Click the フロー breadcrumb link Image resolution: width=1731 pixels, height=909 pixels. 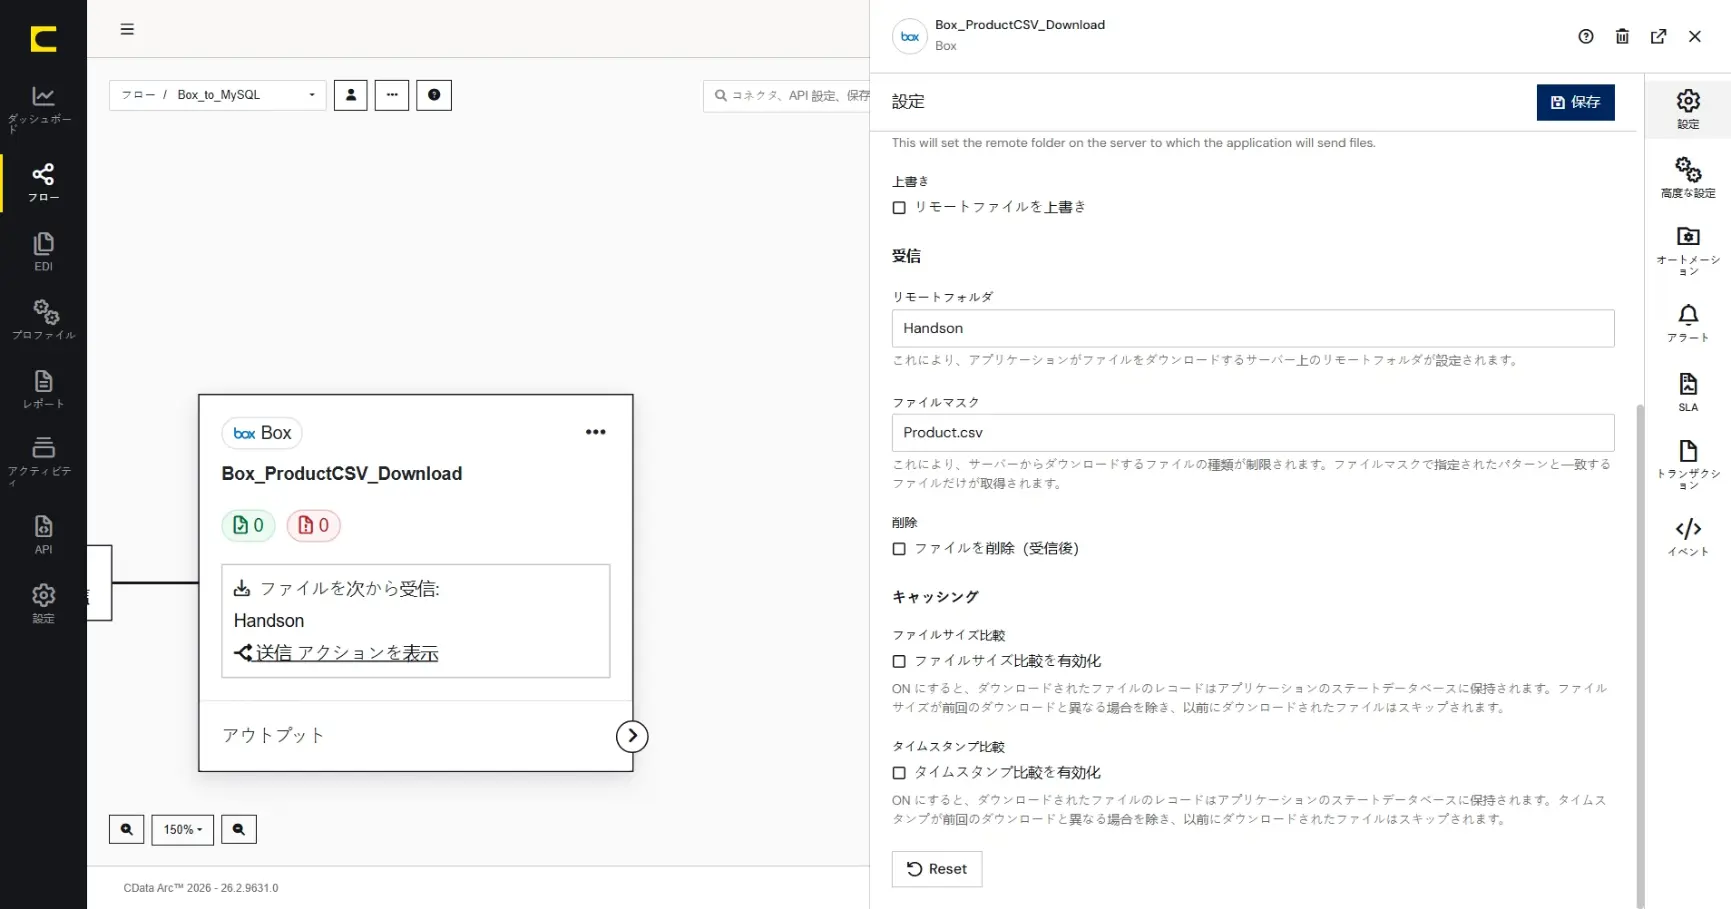138,95
